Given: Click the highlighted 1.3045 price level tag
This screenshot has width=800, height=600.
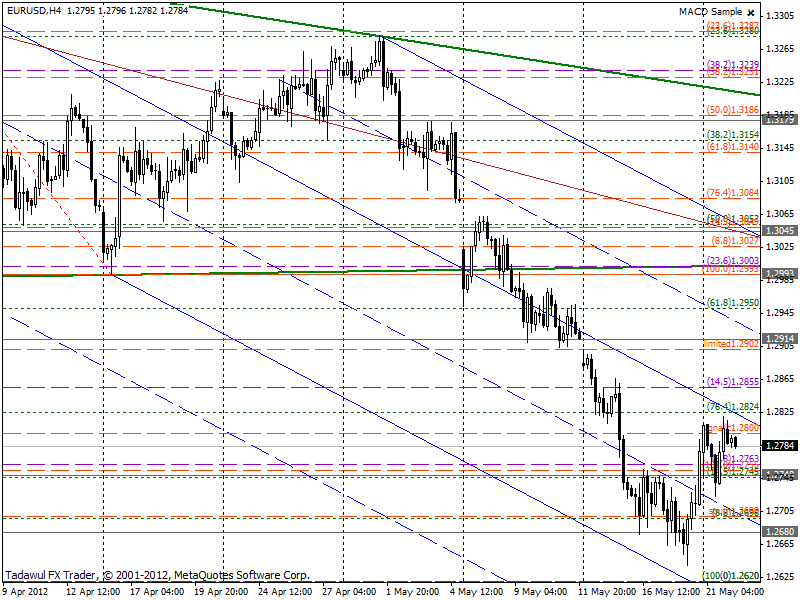Looking at the screenshot, I should tap(780, 231).
